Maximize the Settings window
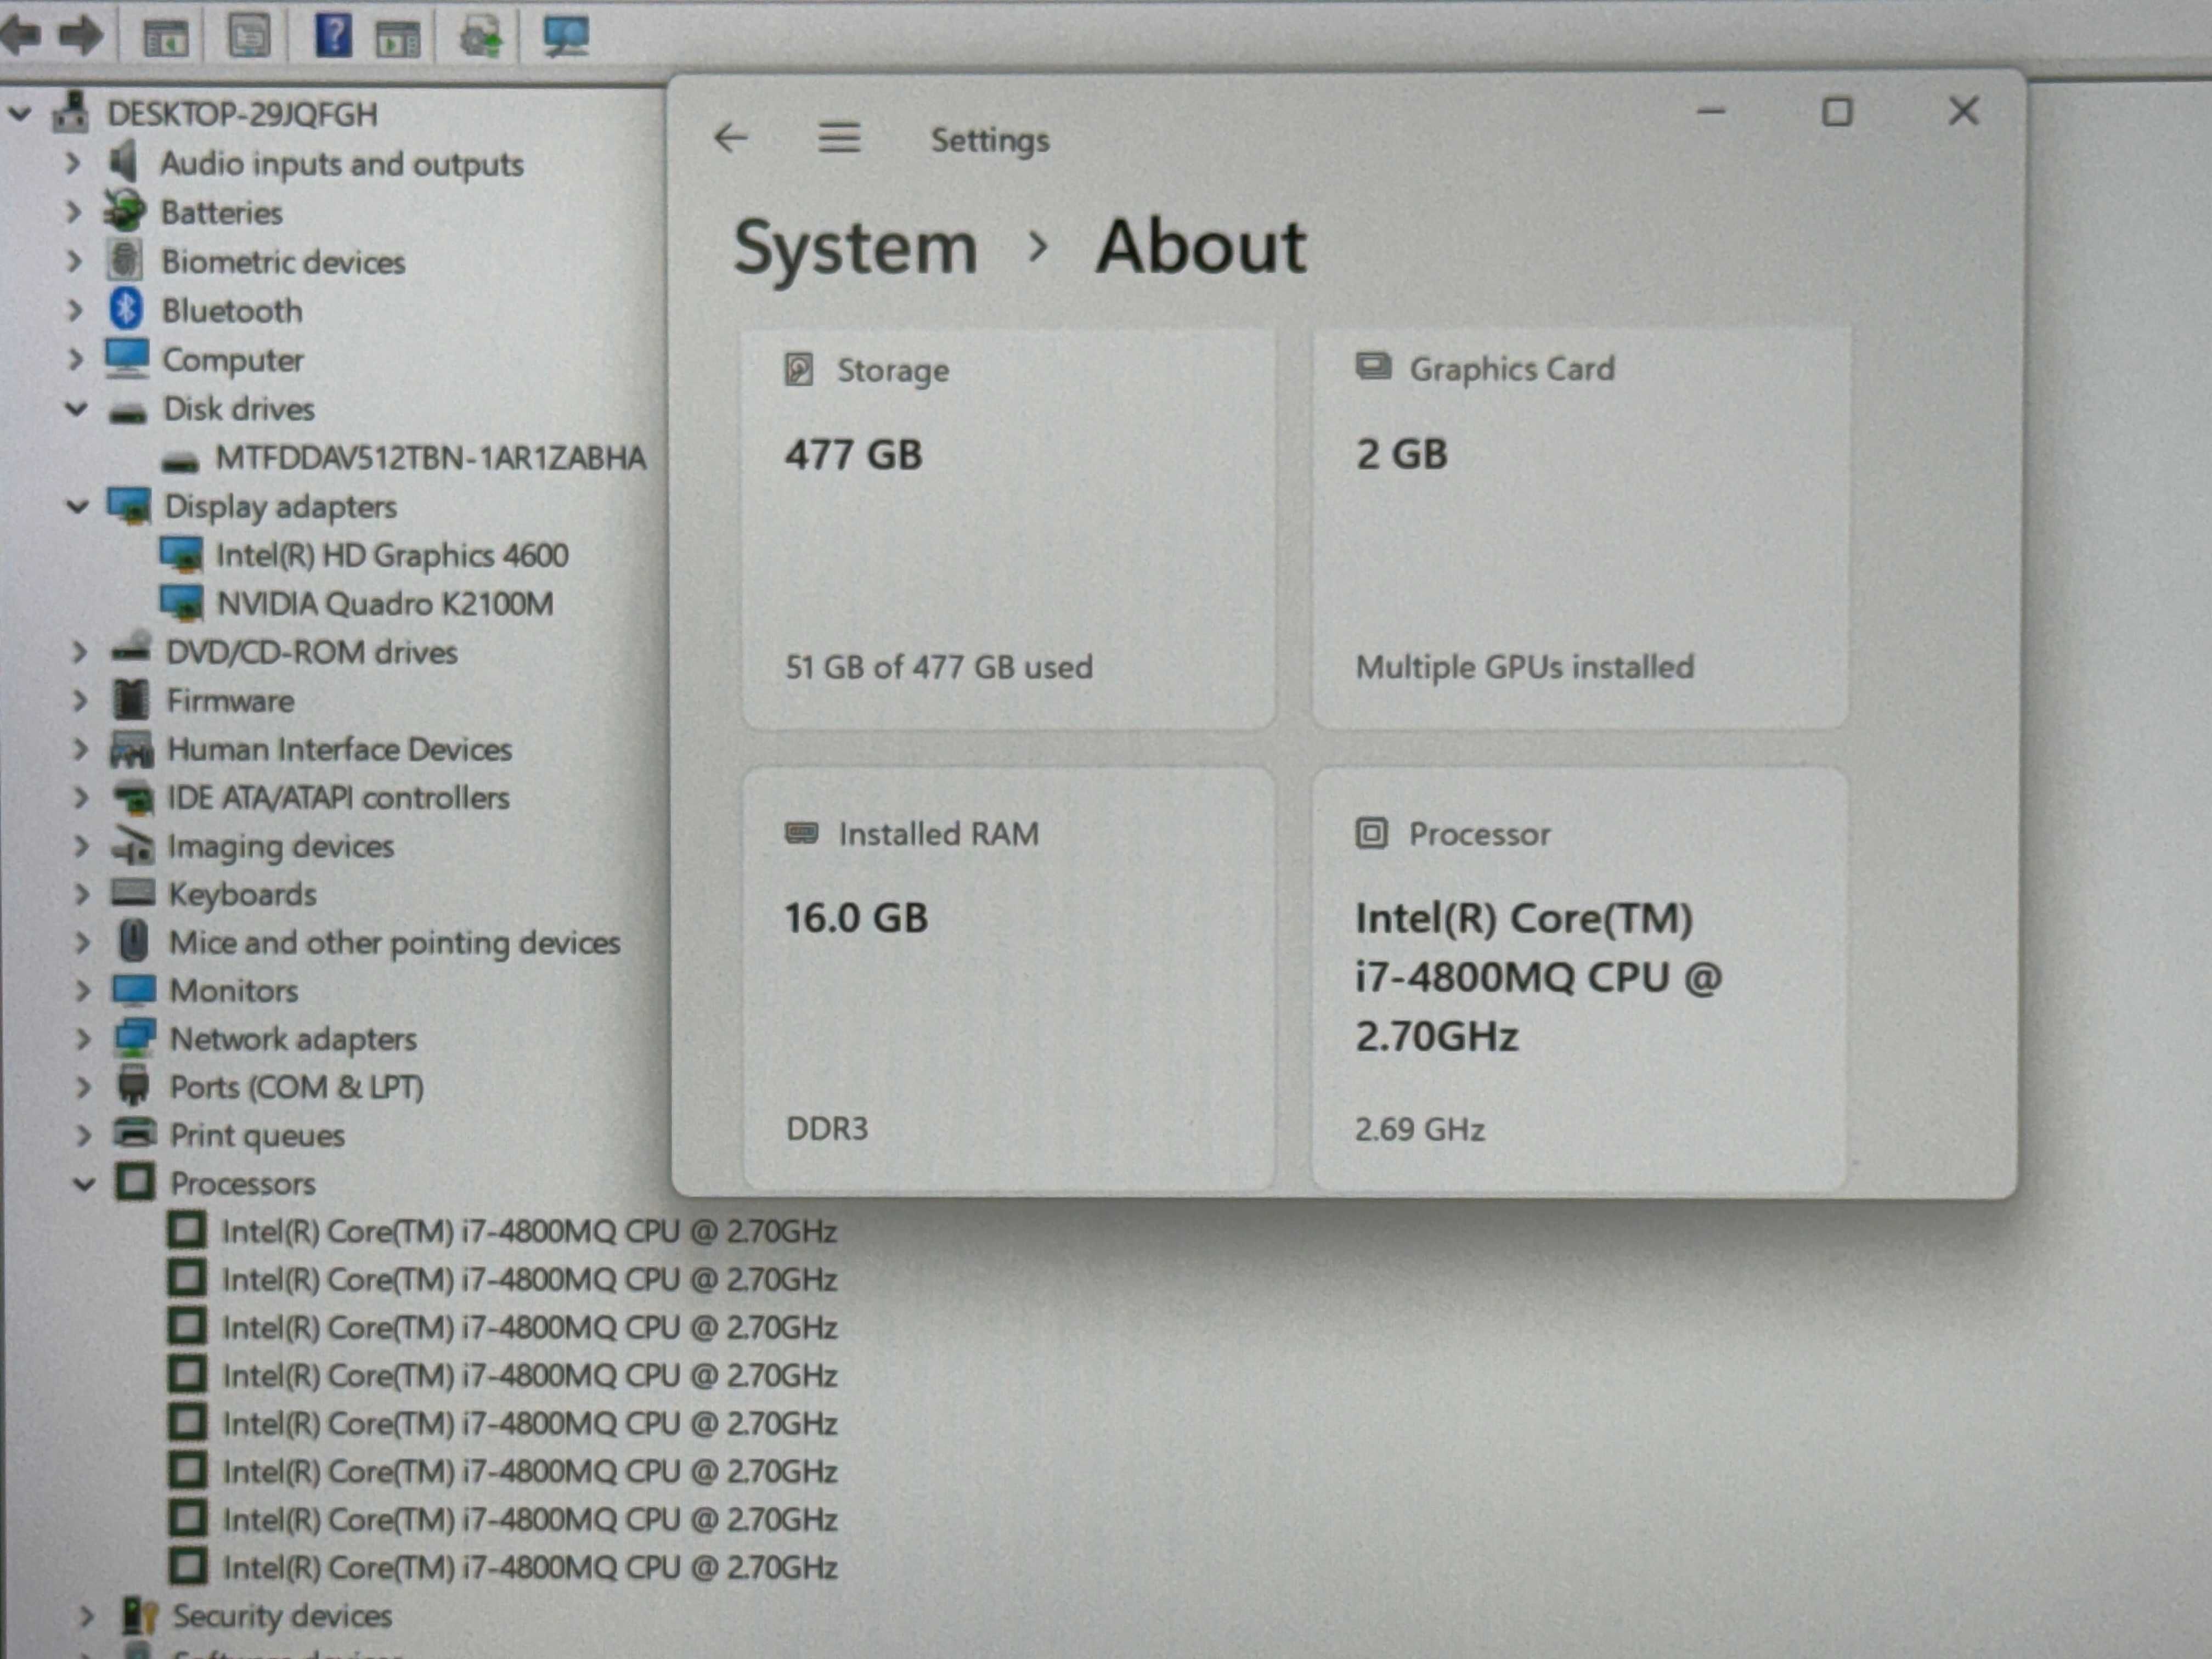The image size is (2212, 1659). [x=1837, y=111]
